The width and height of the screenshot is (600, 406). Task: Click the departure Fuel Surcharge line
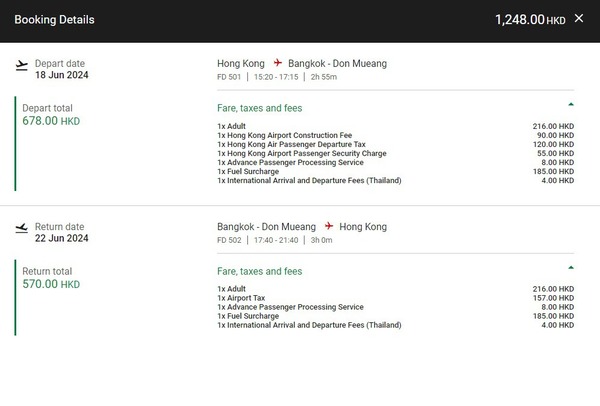tap(396, 171)
